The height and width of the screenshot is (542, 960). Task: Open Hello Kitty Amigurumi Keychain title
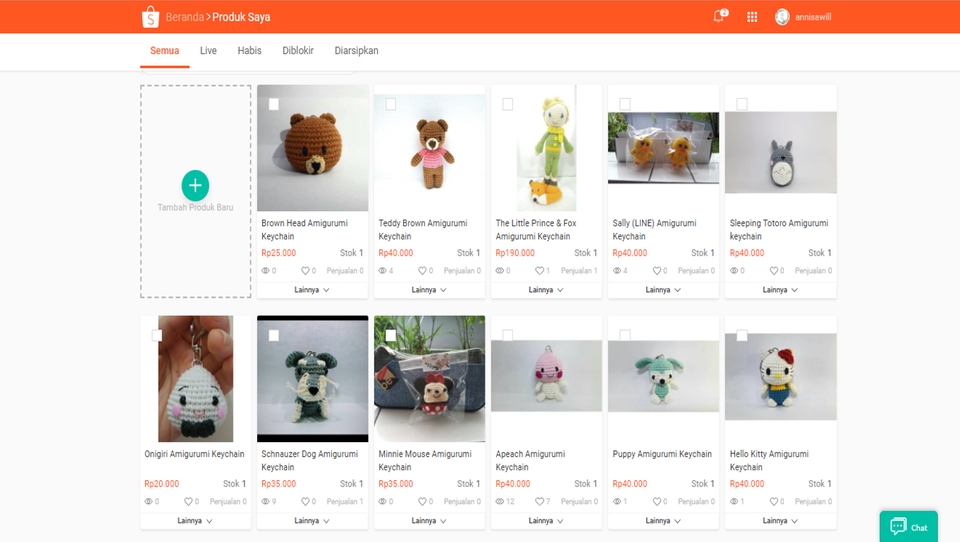tap(769, 461)
